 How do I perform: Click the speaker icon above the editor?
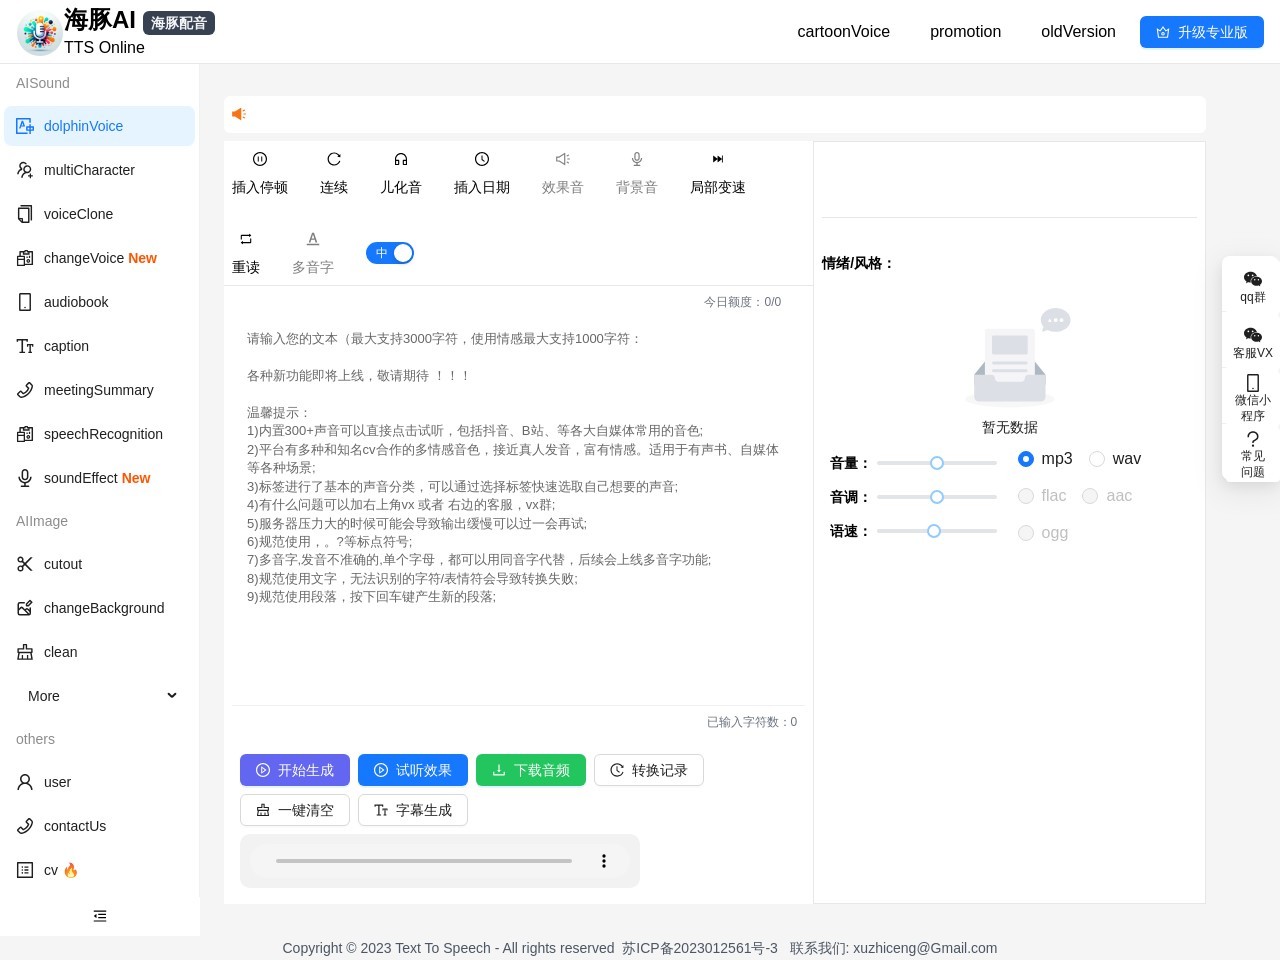point(239,114)
